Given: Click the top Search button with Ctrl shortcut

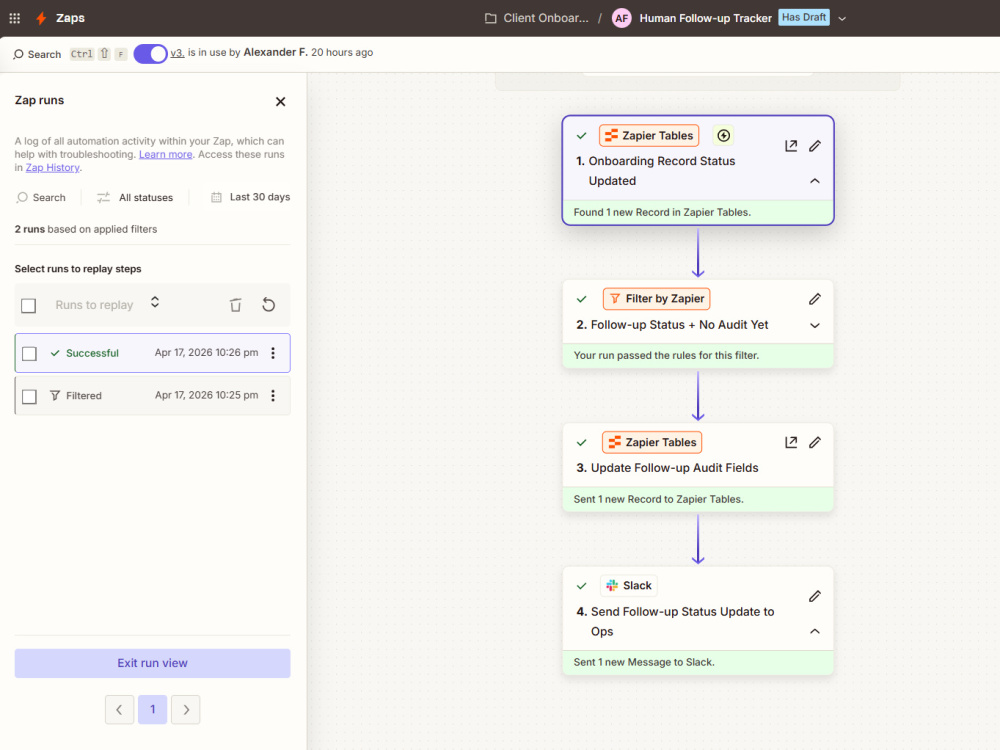Looking at the screenshot, I should [70, 54].
